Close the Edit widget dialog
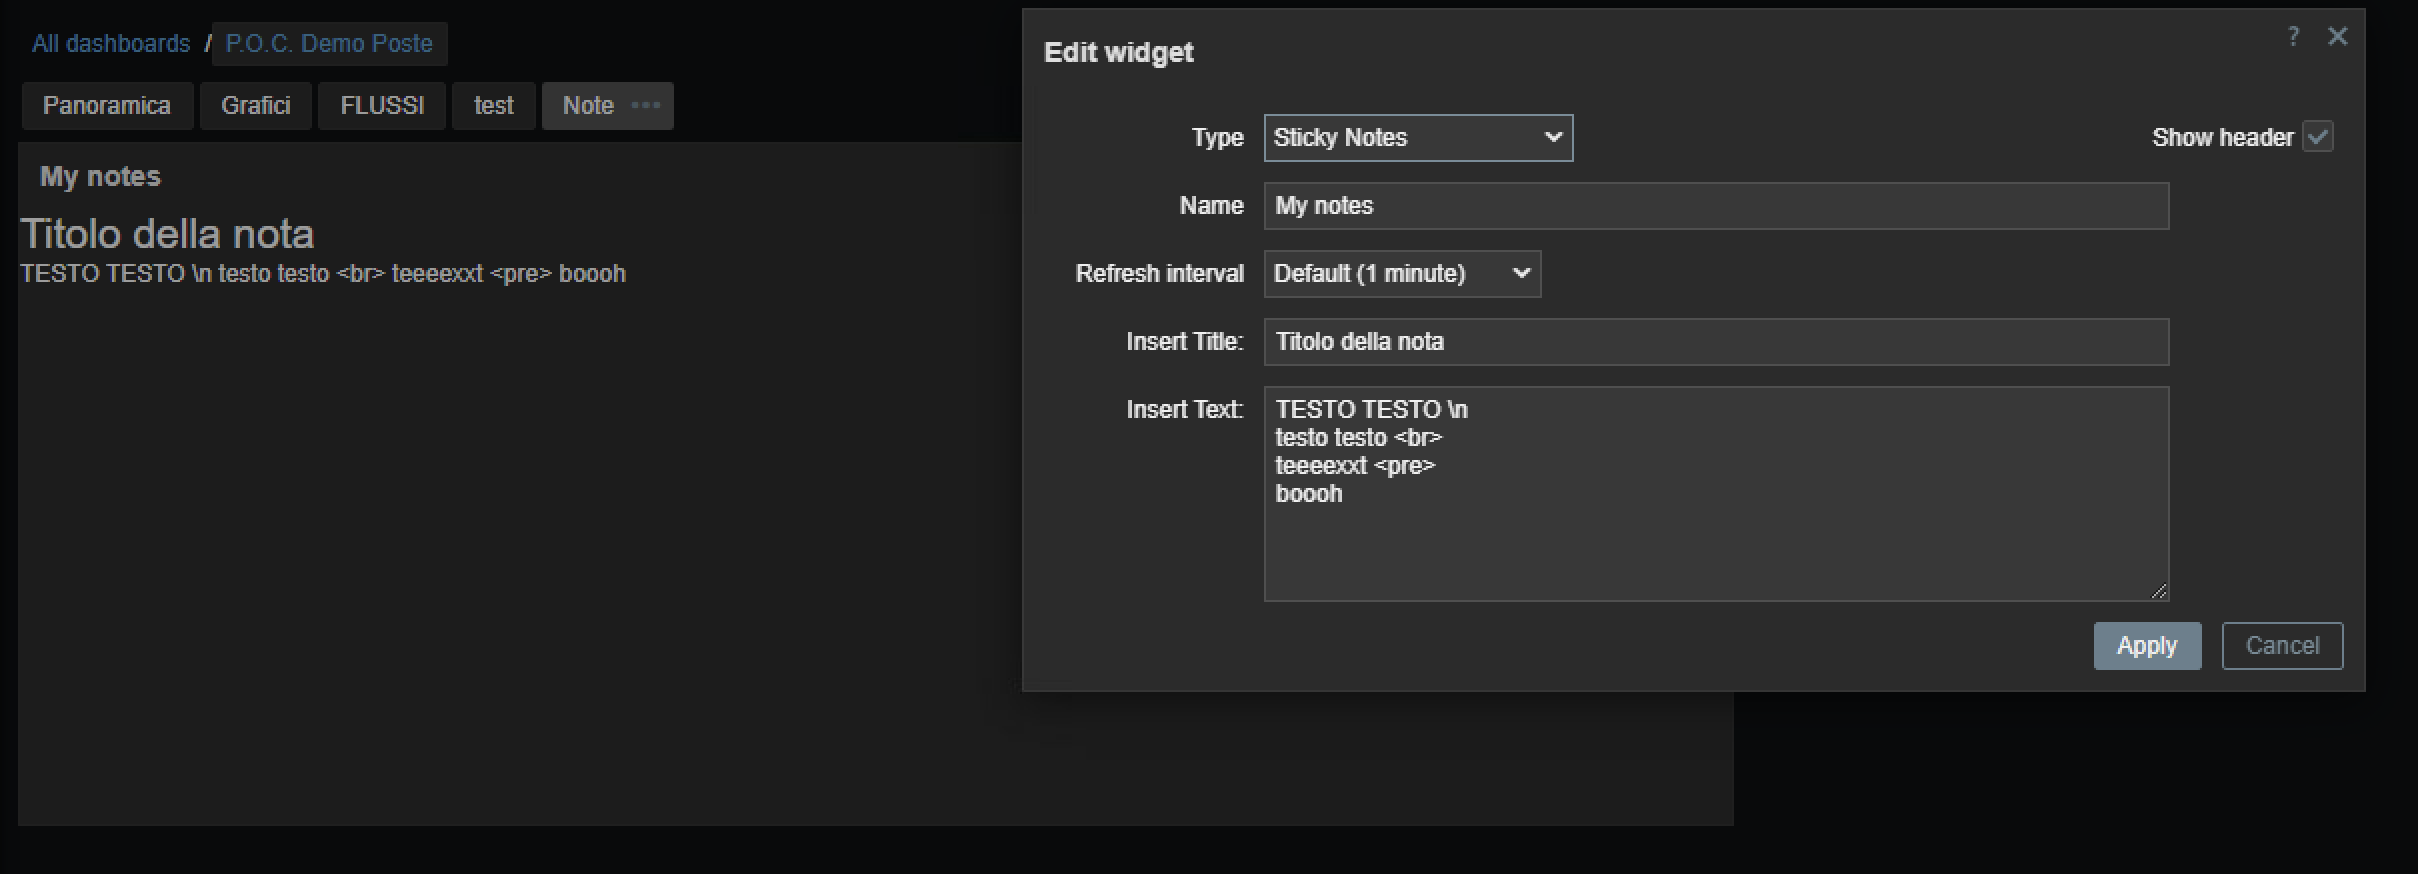This screenshot has height=874, width=2418. click(2337, 37)
